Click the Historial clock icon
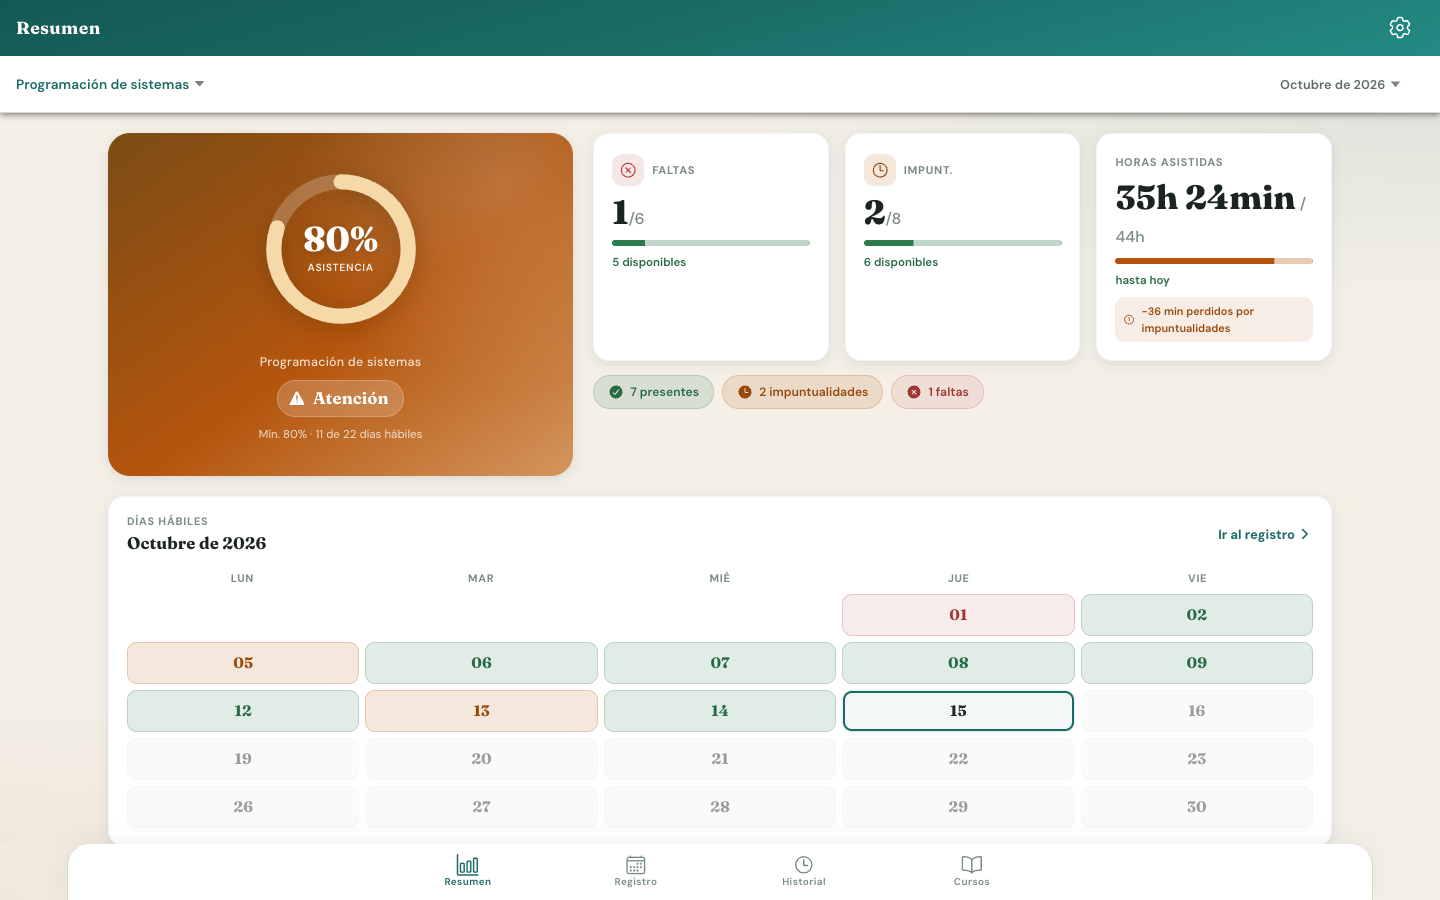This screenshot has width=1440, height=900. tap(804, 864)
